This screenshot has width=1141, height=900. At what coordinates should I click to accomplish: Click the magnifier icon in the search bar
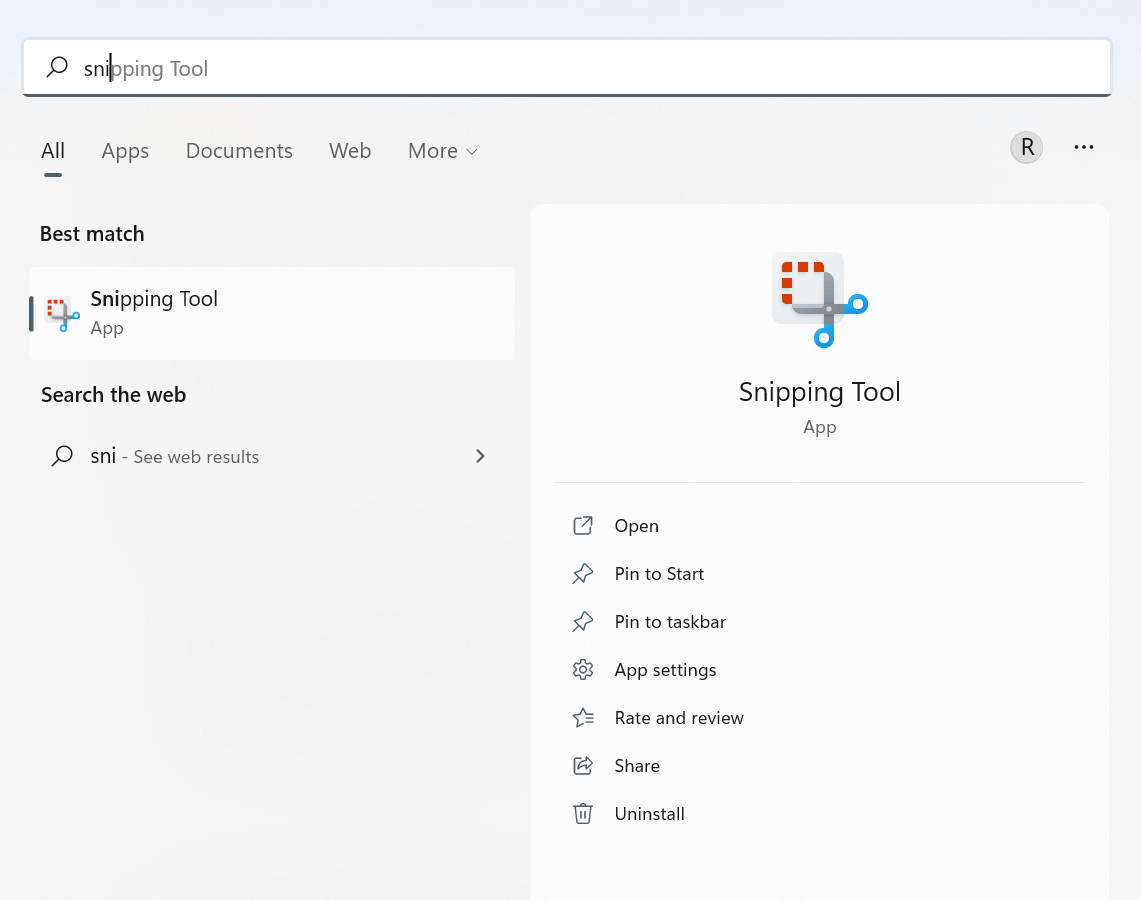[x=57, y=67]
